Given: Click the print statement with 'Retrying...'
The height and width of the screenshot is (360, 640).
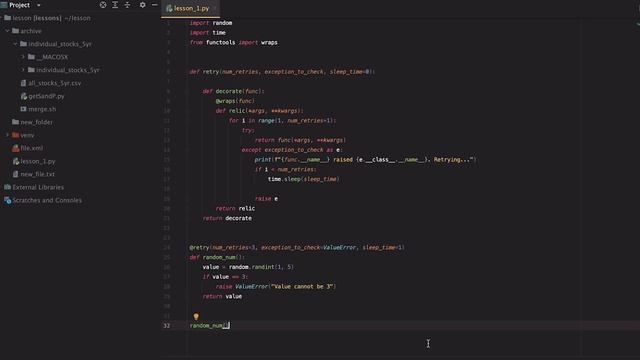Looking at the screenshot, I should point(366,160).
